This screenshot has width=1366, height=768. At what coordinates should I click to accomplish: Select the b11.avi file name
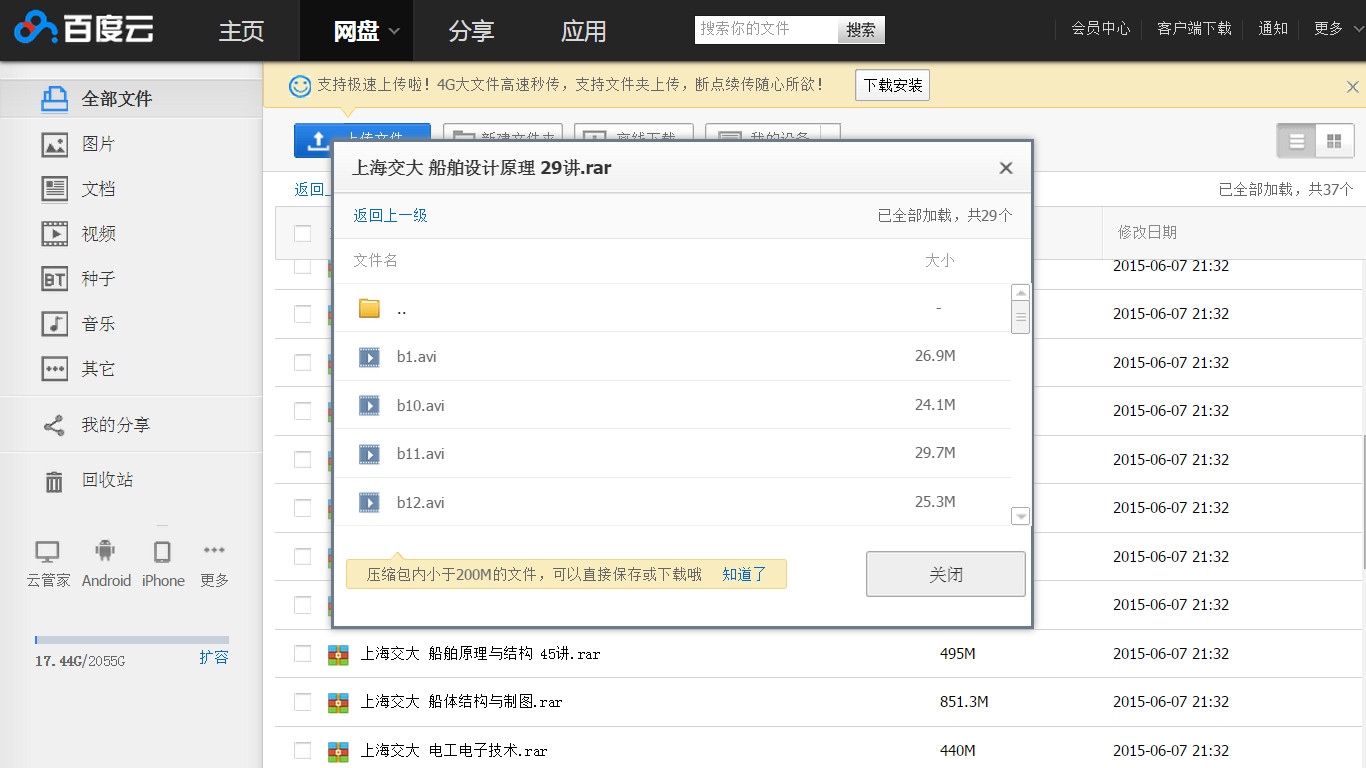tap(420, 454)
